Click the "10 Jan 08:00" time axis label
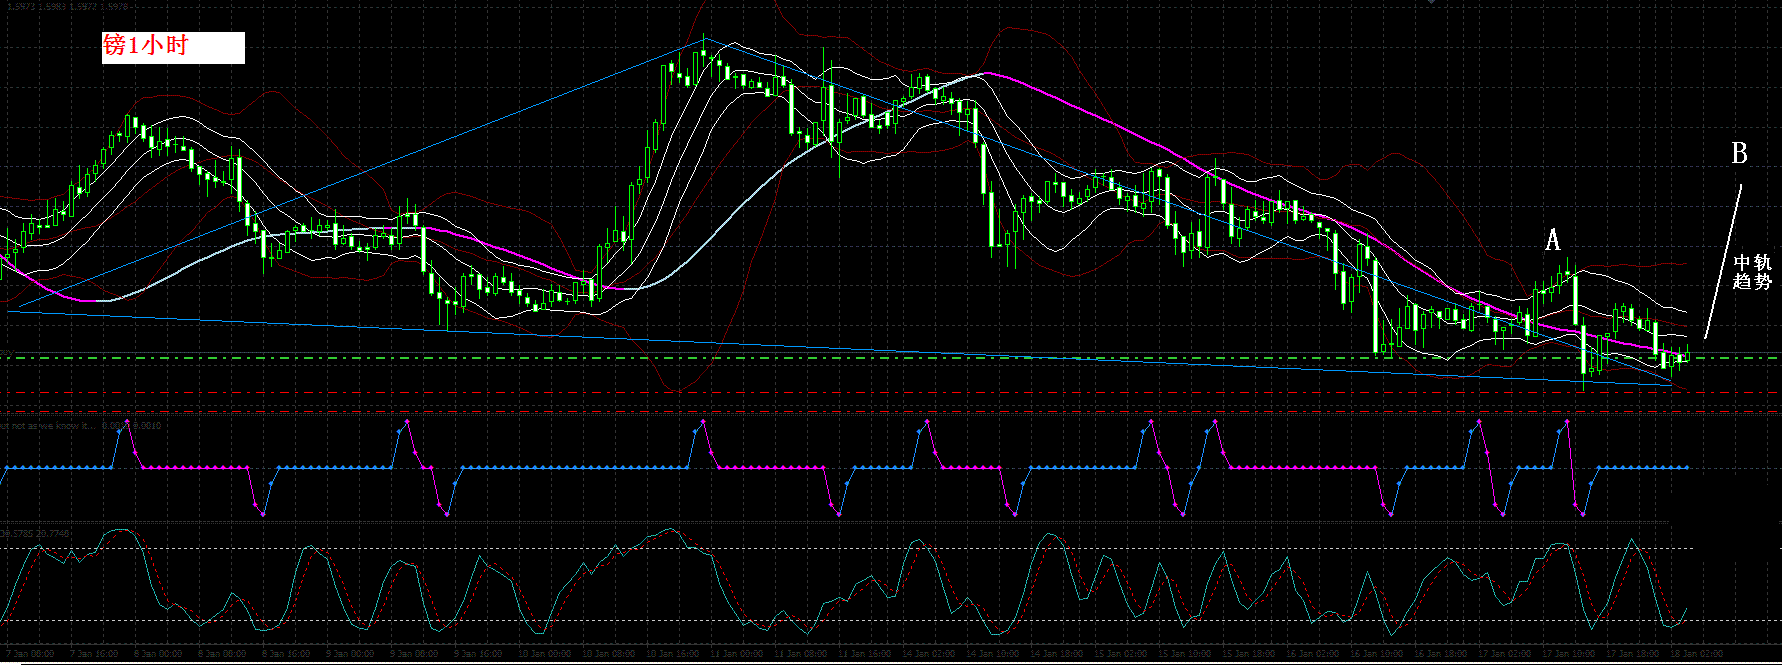 coord(609,653)
